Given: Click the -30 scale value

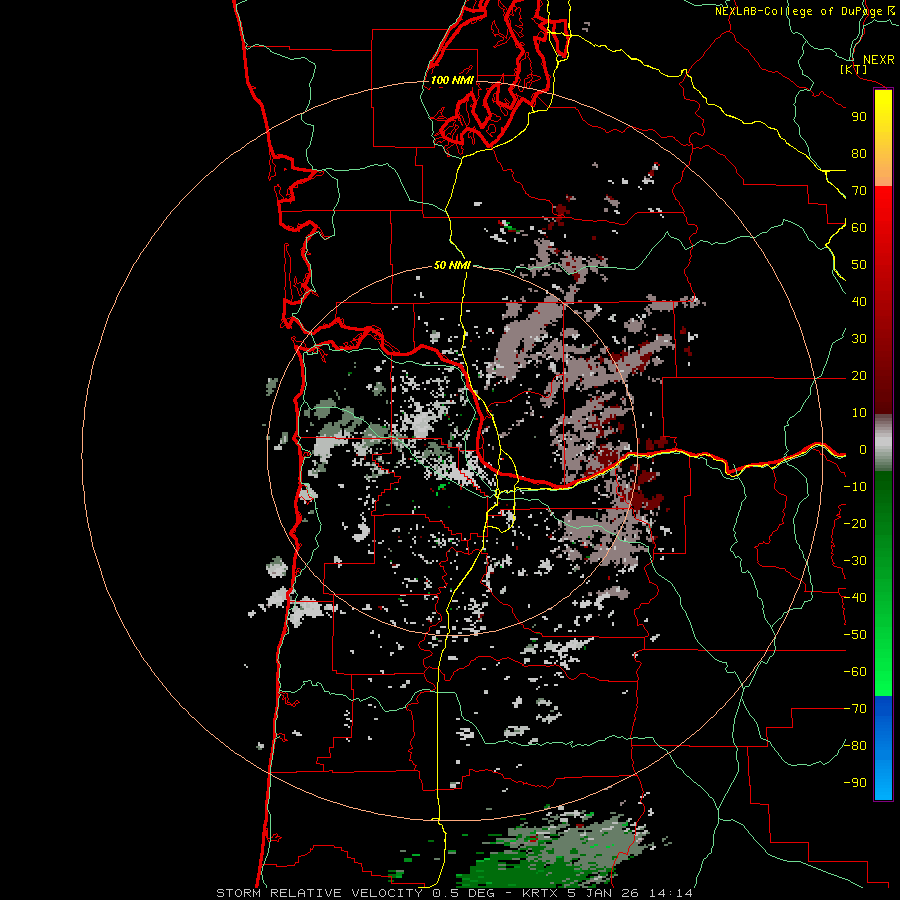Looking at the screenshot, I should (855, 561).
